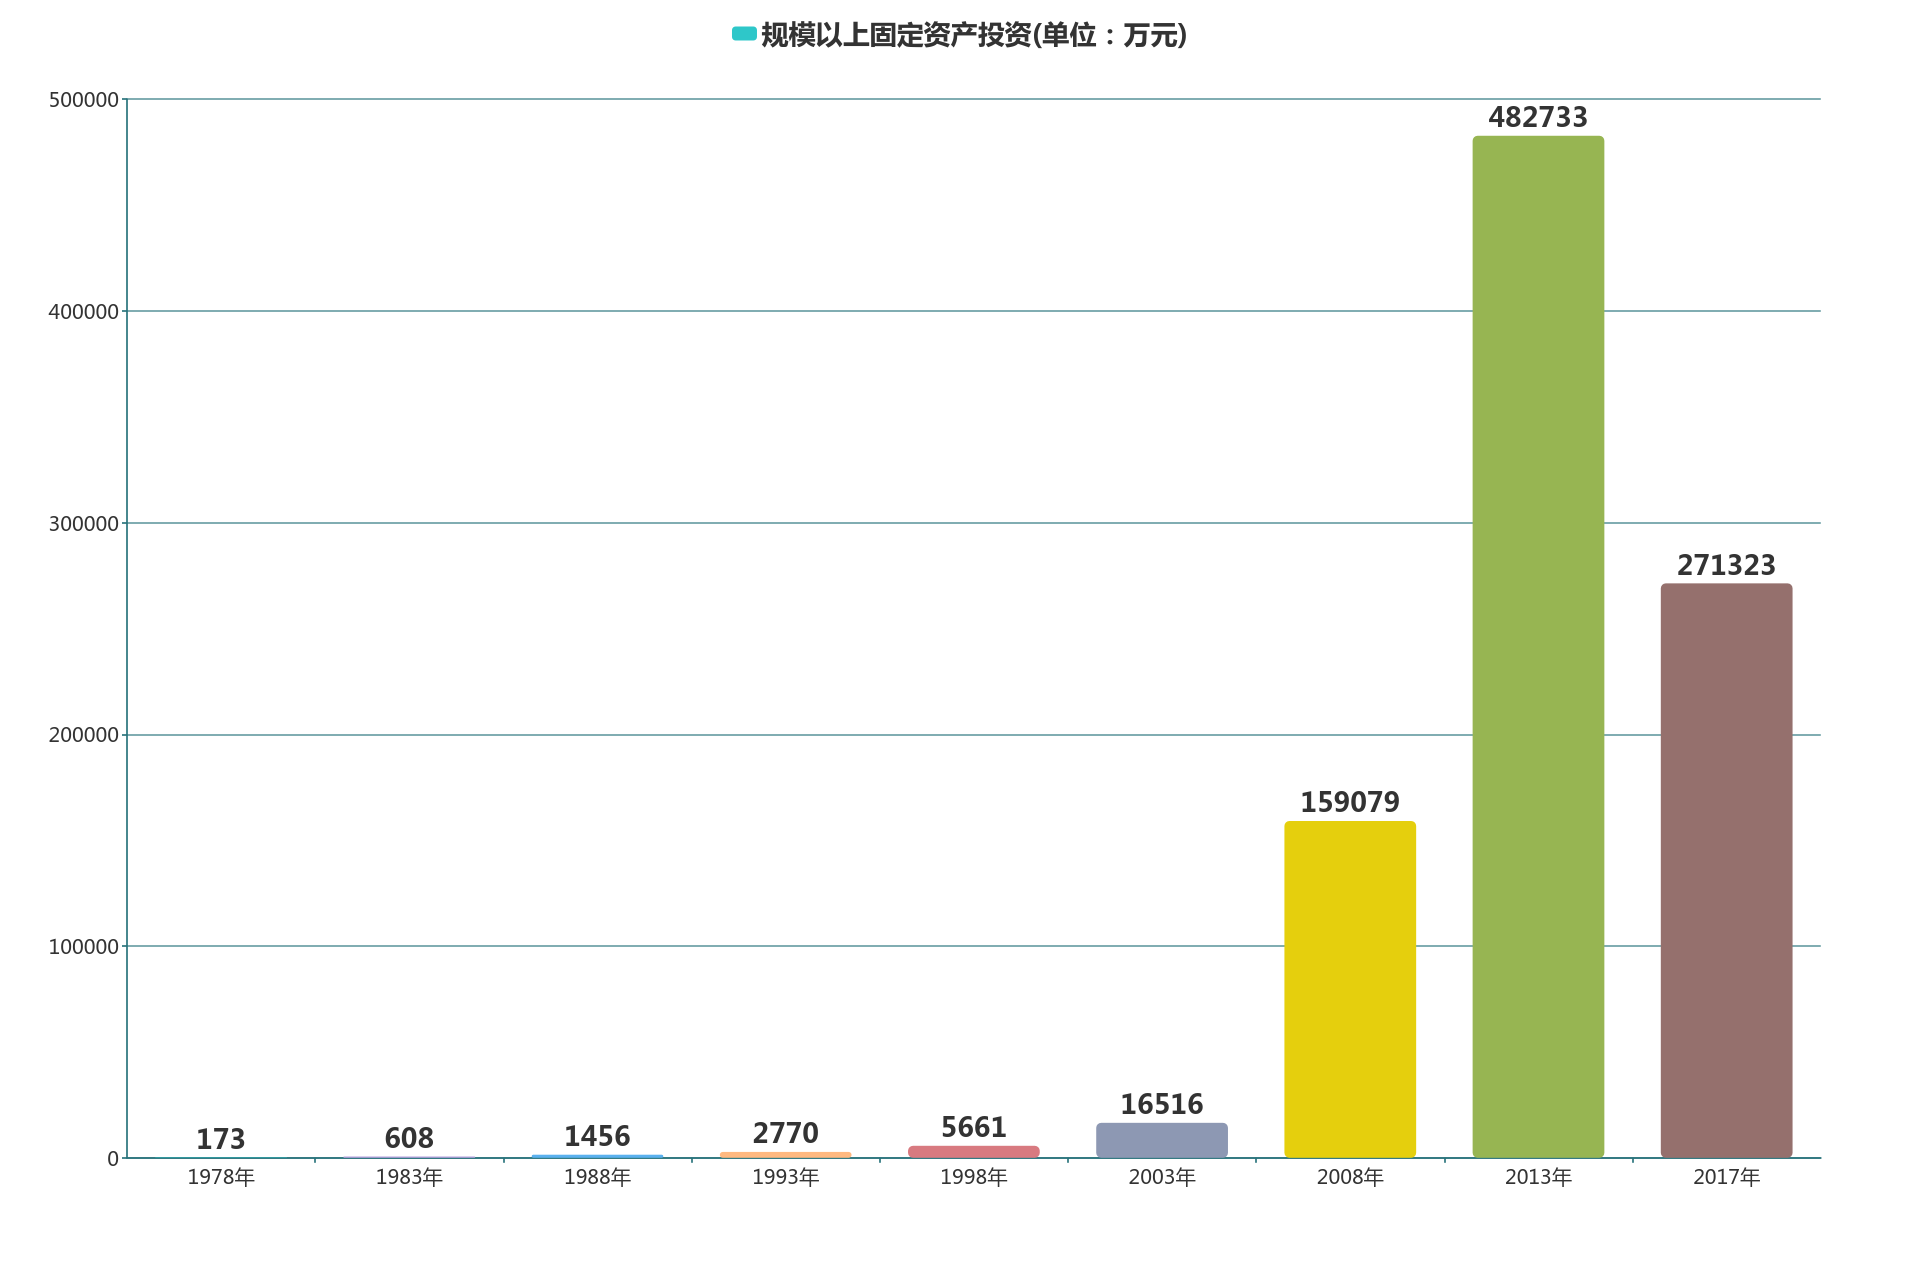Screen dimensions: 1920x1285
Task: Toggle the 规模以上固定资产投资 legend series
Action: (973, 36)
